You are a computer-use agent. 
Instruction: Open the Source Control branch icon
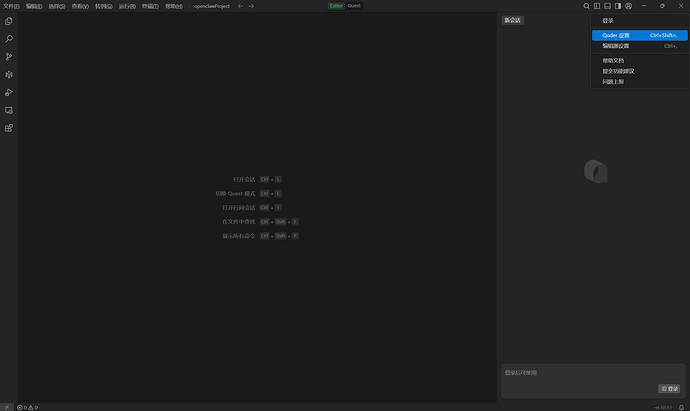(9, 57)
